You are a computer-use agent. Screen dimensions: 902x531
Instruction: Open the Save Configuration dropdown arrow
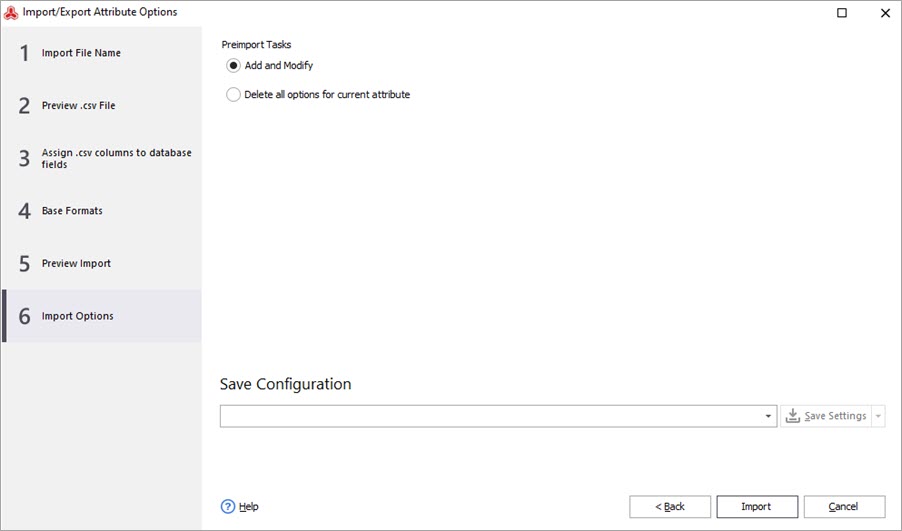click(768, 416)
